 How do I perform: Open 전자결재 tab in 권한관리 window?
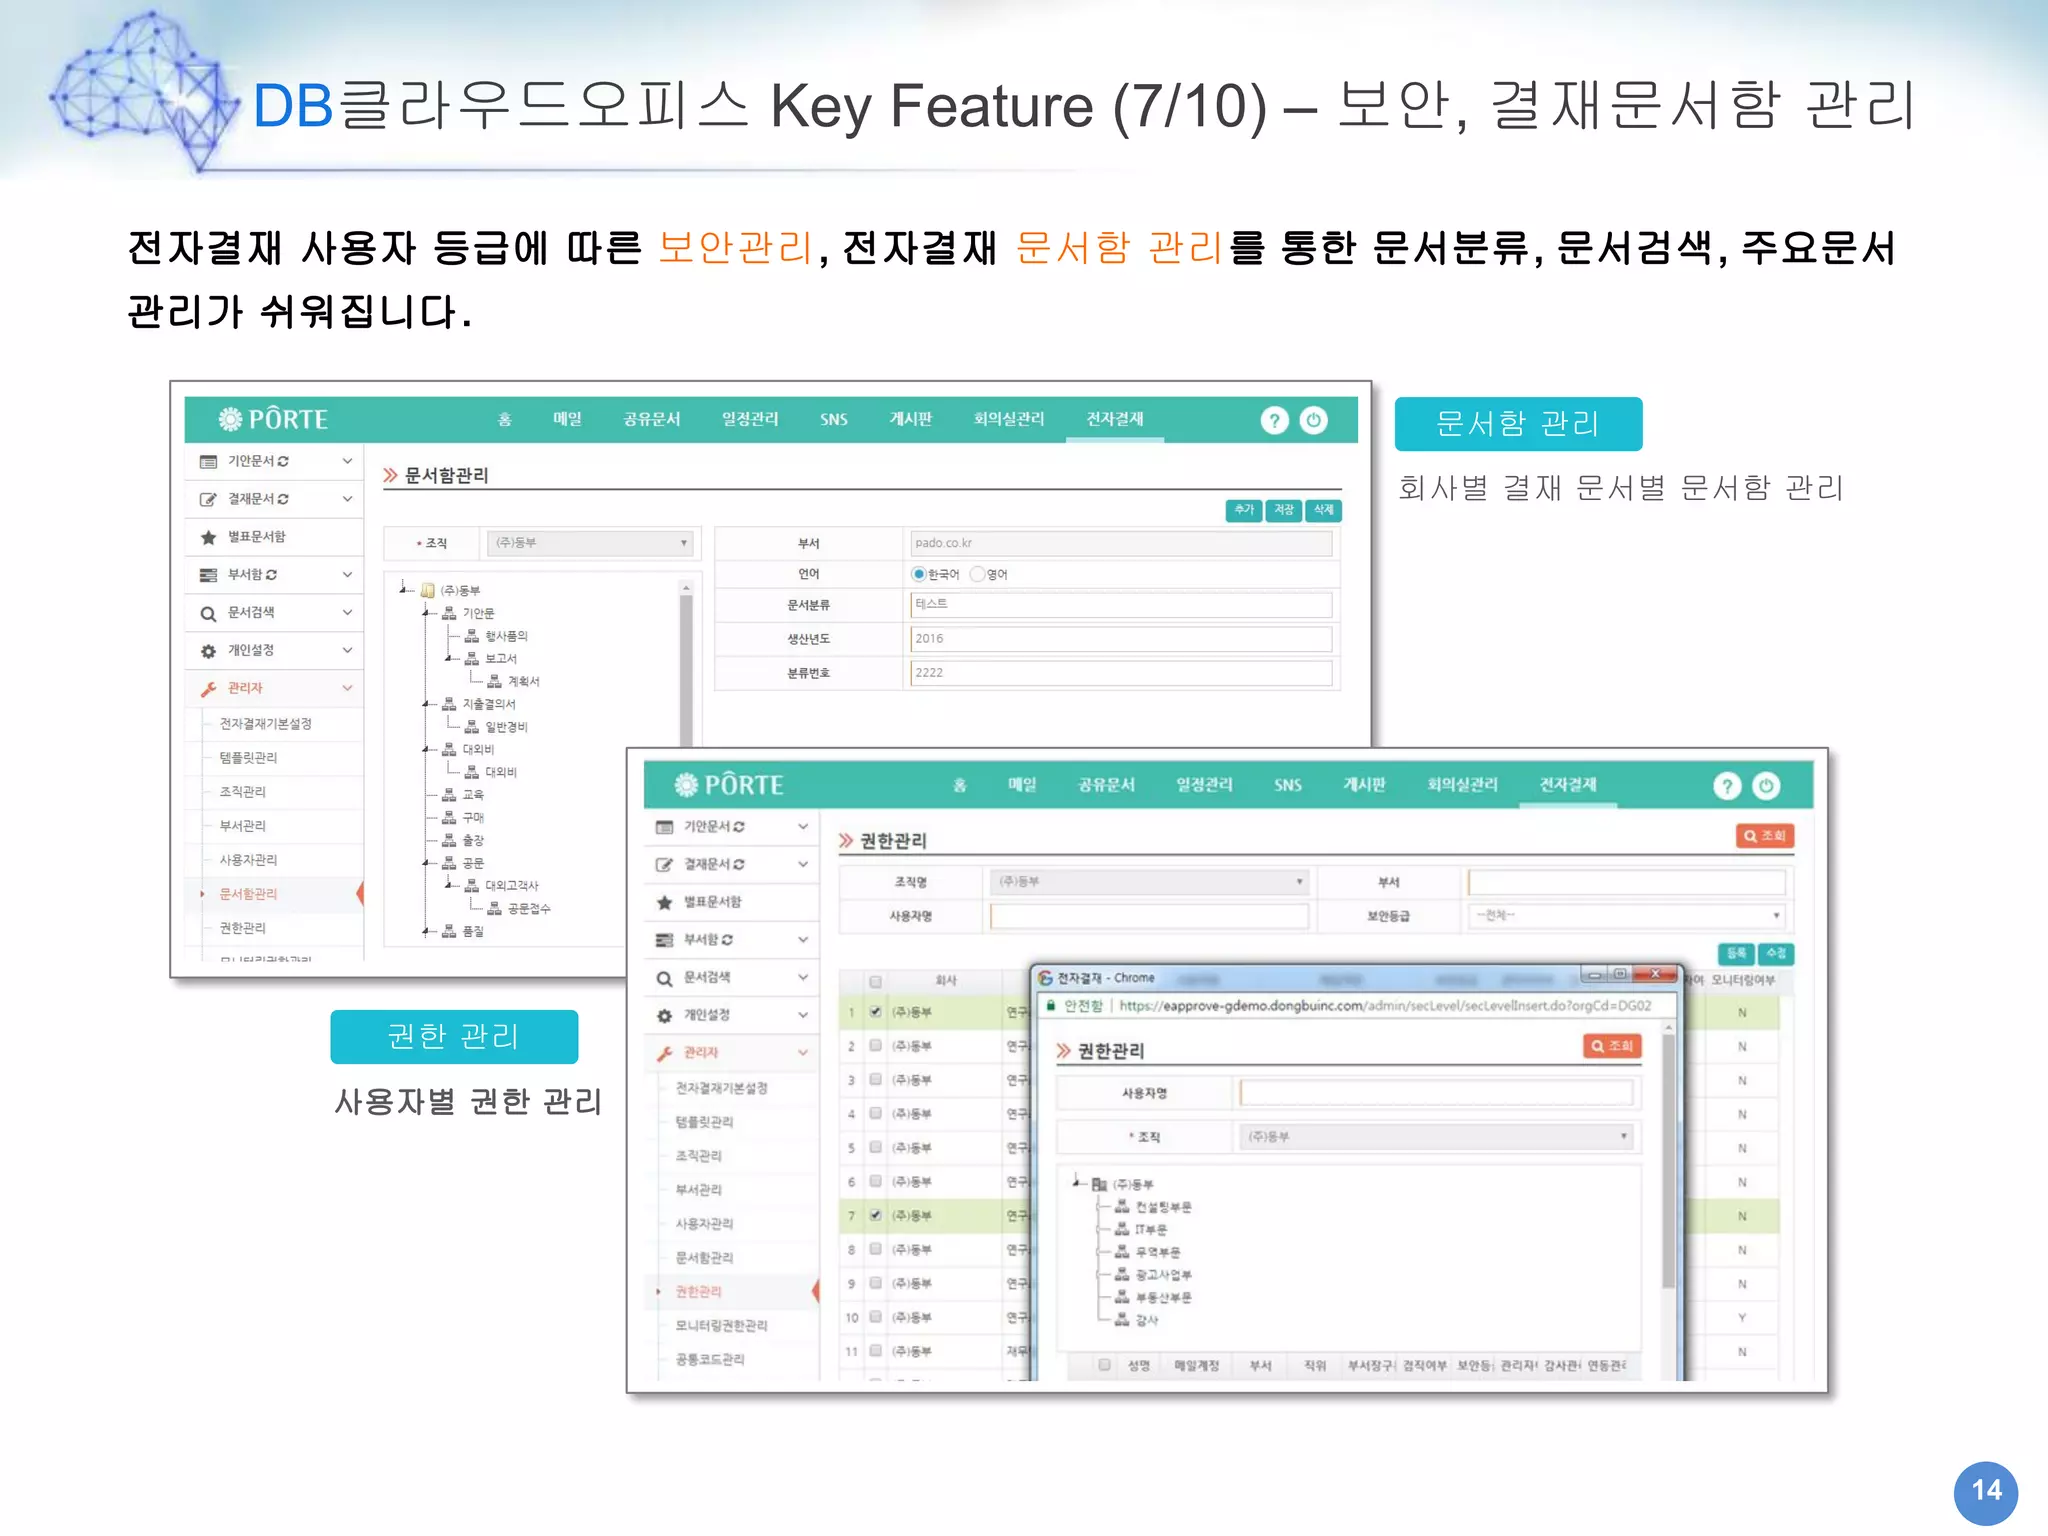[1568, 785]
